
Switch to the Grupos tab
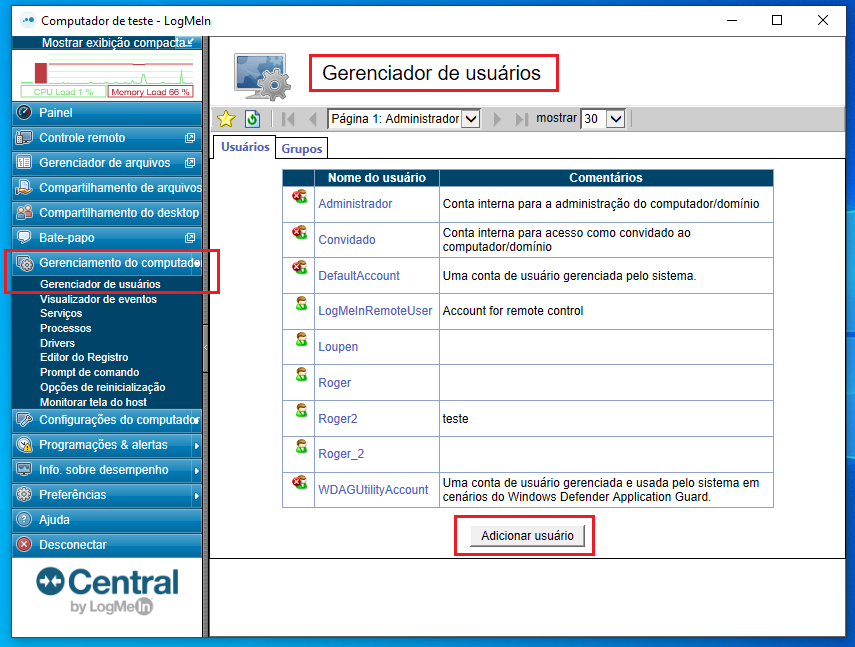(x=302, y=148)
